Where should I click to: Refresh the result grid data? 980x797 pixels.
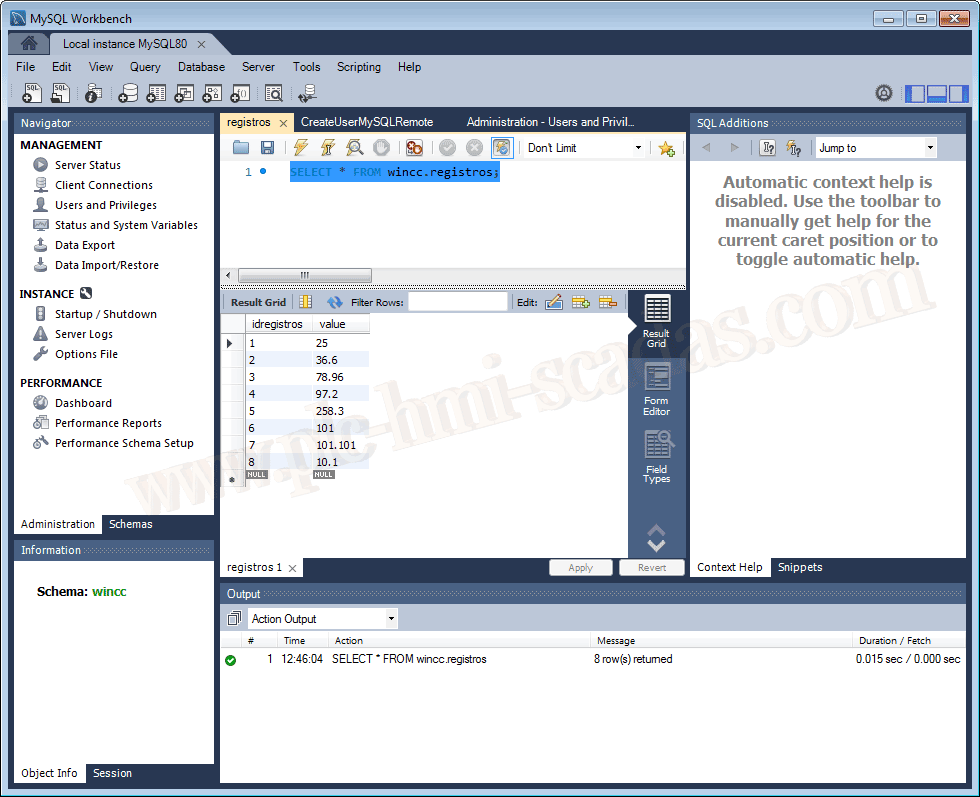tap(334, 302)
